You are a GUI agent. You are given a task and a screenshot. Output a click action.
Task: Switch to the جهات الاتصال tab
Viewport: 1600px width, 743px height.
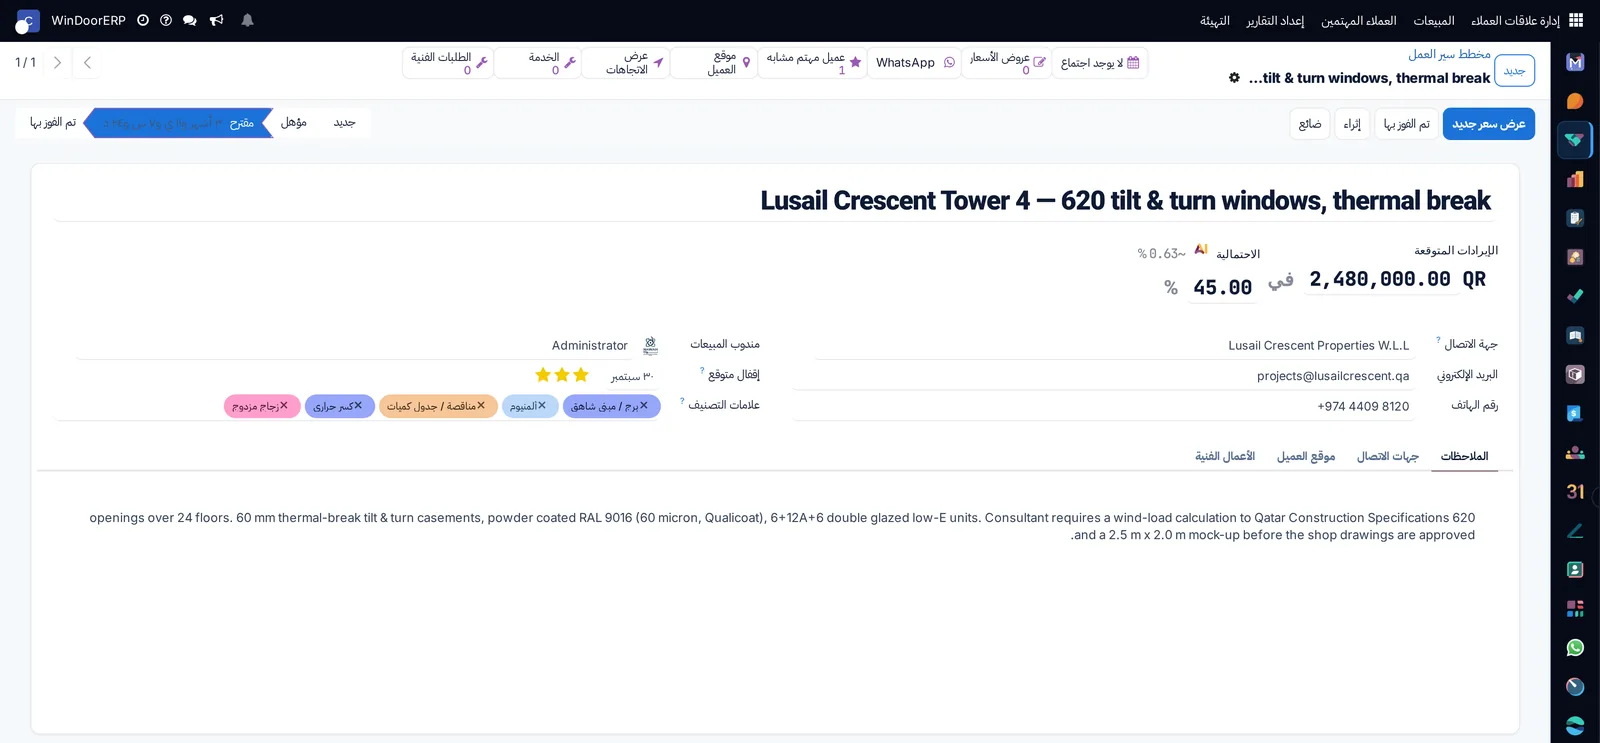point(1388,456)
